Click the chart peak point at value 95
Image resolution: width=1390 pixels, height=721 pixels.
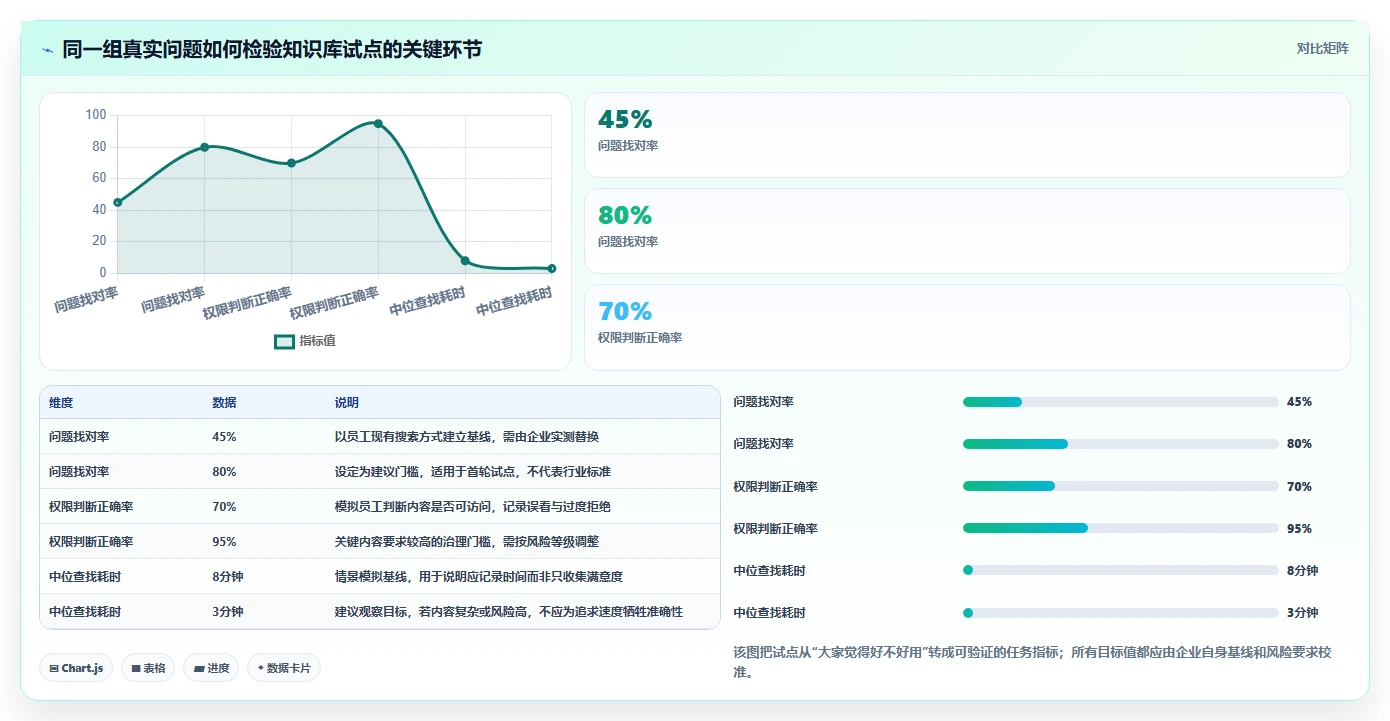point(378,123)
